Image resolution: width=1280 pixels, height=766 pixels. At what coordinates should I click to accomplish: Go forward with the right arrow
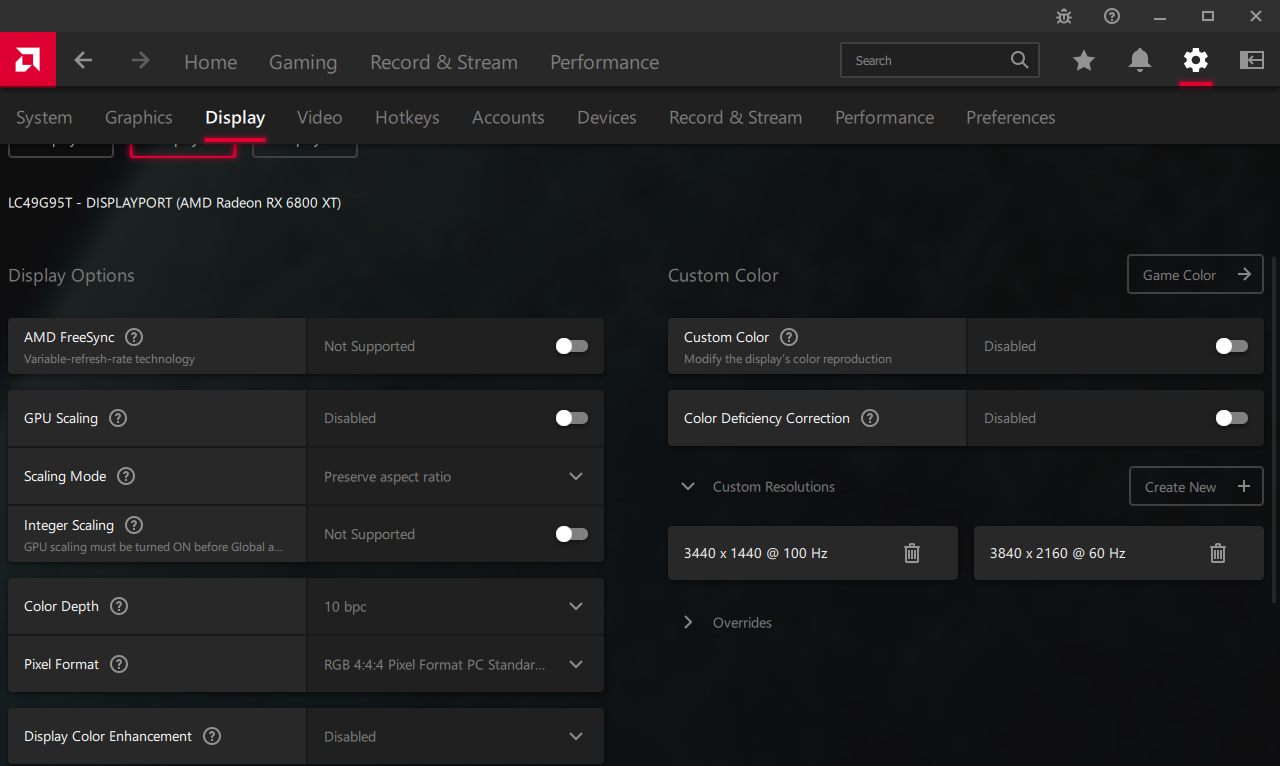141,60
